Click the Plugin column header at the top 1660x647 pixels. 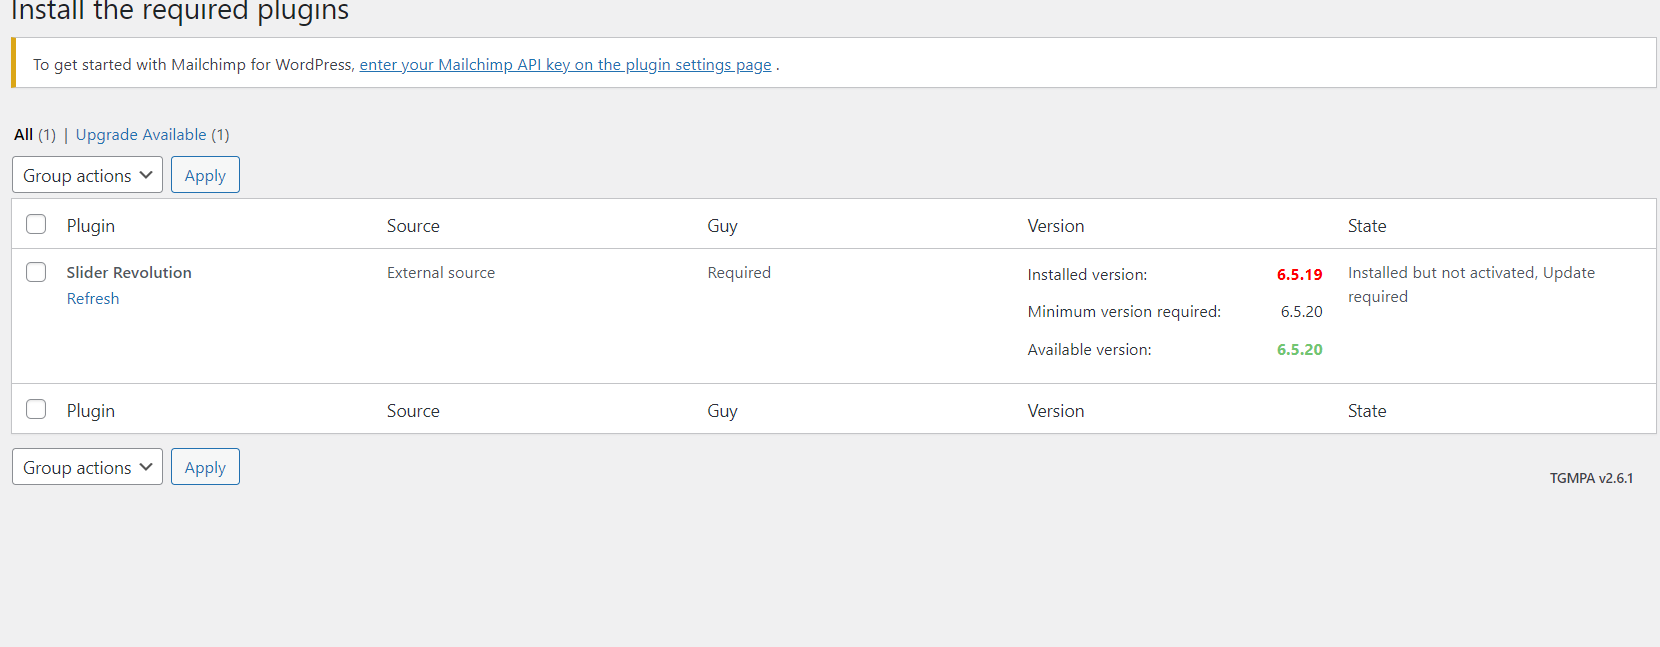(91, 226)
